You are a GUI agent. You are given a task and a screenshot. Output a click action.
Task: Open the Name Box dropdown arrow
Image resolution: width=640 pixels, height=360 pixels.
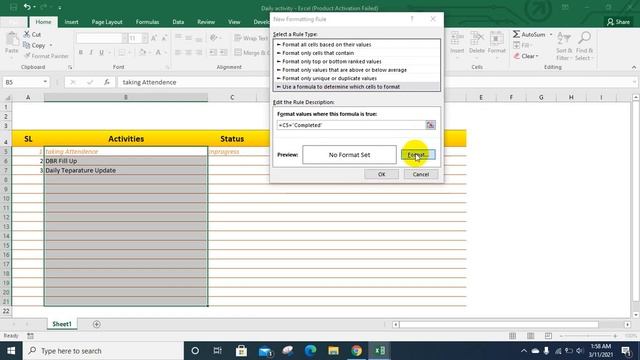click(45, 82)
